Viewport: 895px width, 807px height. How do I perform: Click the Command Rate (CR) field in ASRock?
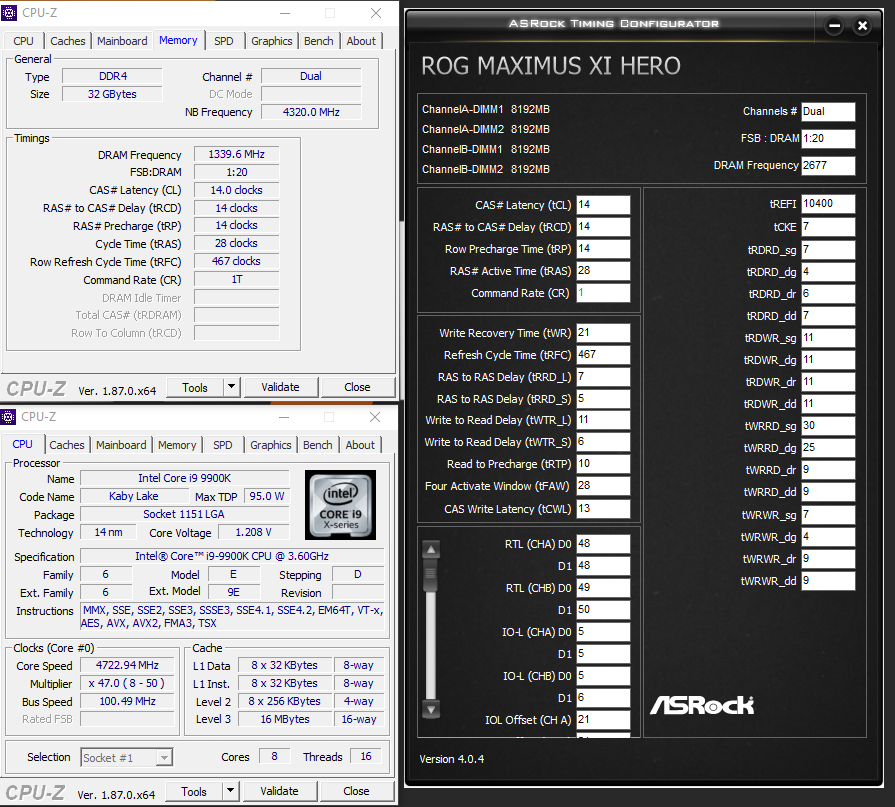(x=603, y=293)
